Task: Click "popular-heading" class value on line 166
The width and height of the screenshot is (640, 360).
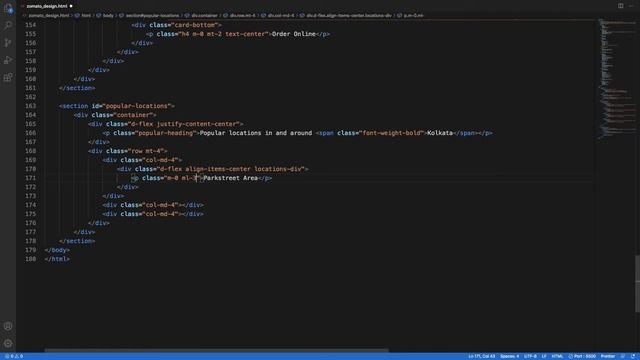Action: tap(165, 133)
